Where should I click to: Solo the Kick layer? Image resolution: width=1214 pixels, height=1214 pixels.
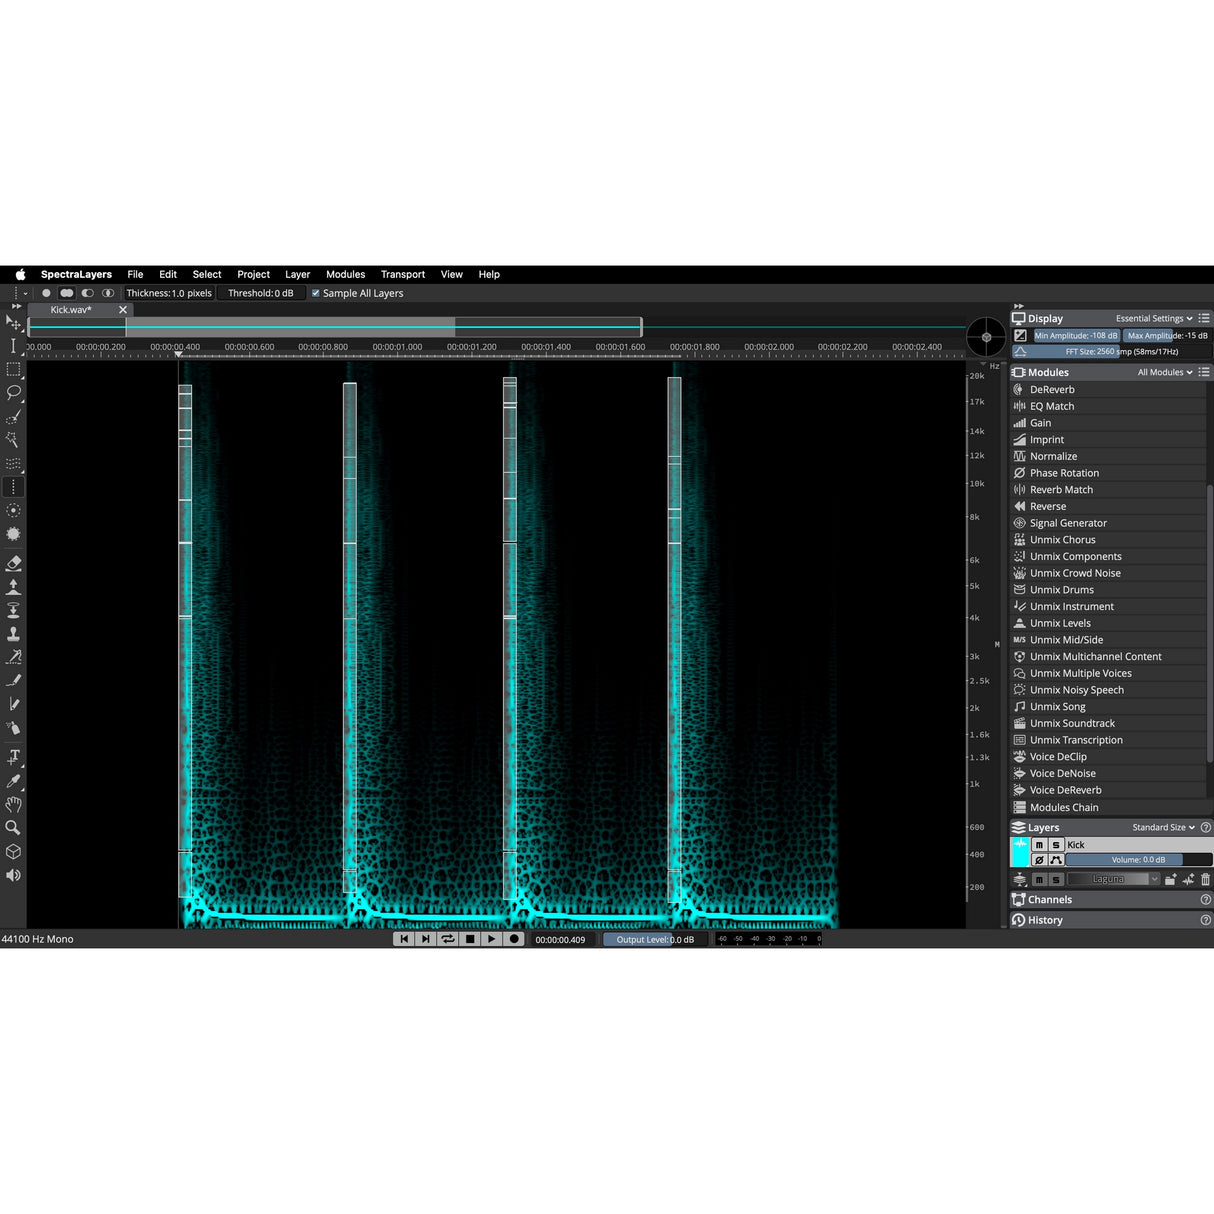[1056, 845]
